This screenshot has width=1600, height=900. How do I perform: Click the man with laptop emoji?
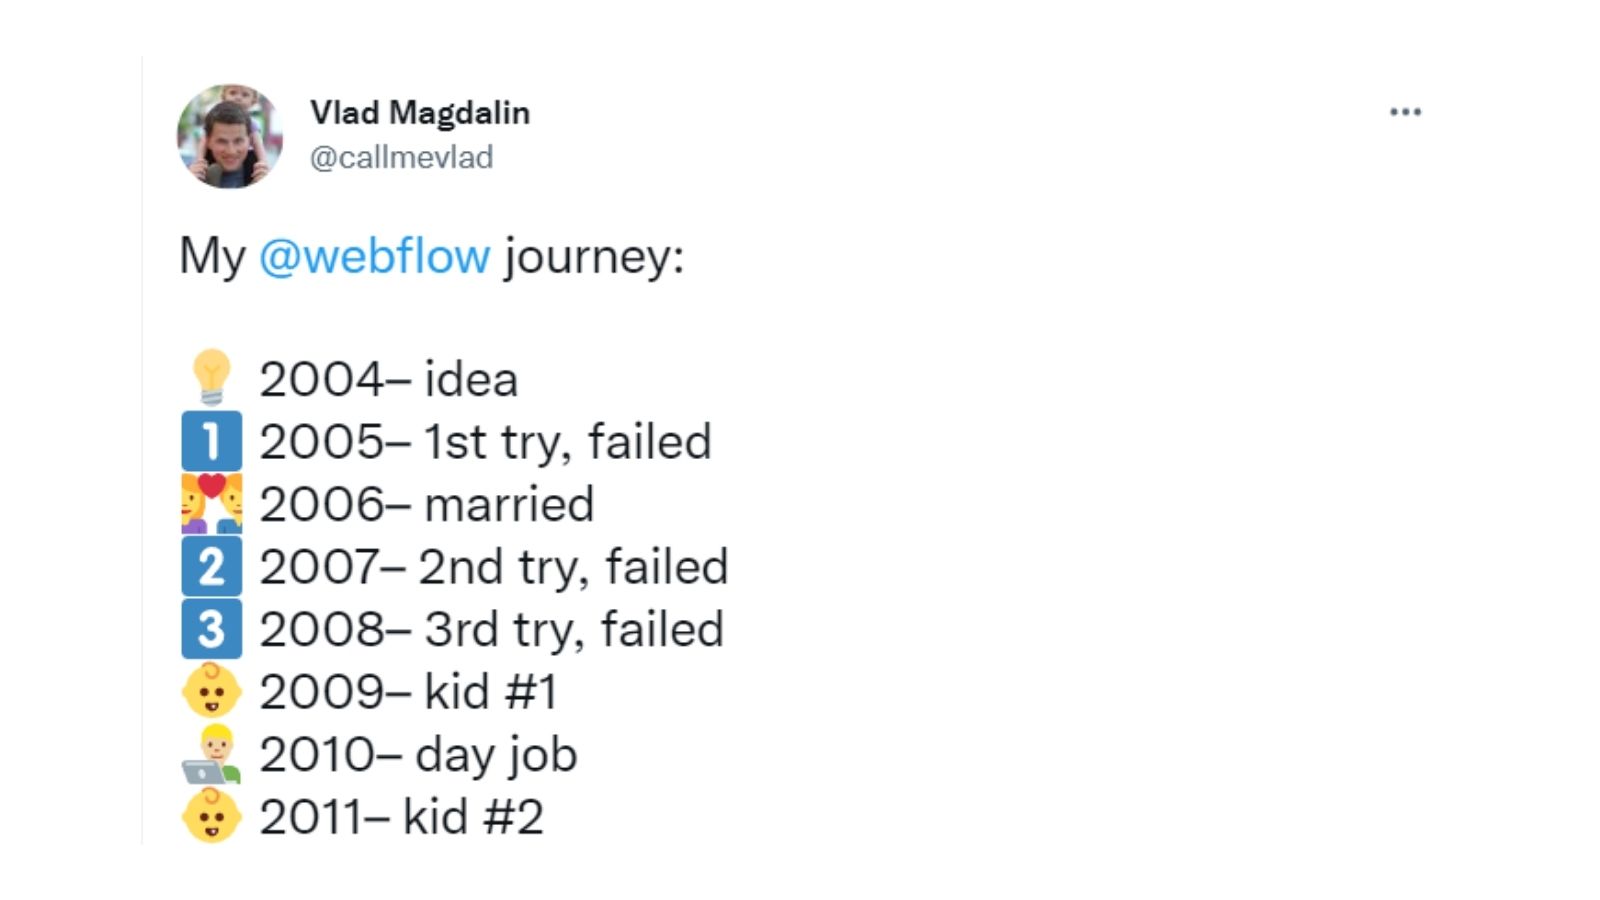pyautogui.click(x=212, y=754)
